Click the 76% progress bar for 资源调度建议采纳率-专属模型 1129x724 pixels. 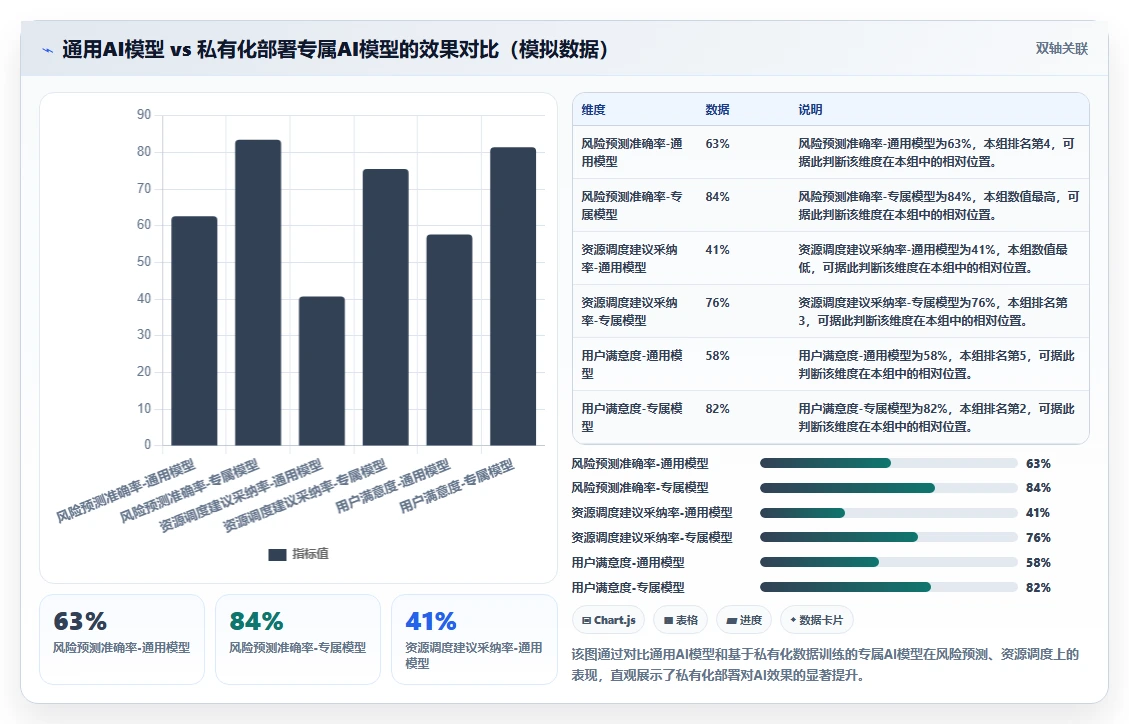tap(889, 538)
